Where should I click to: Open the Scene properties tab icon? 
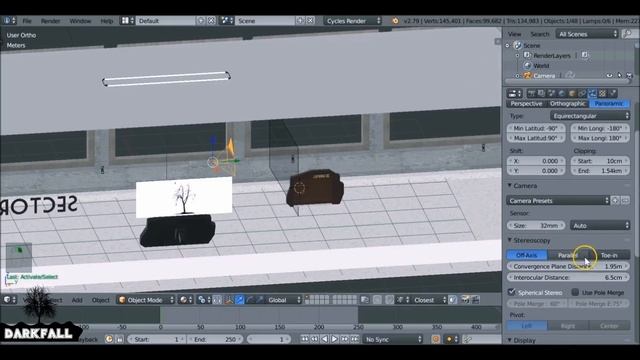point(552,93)
